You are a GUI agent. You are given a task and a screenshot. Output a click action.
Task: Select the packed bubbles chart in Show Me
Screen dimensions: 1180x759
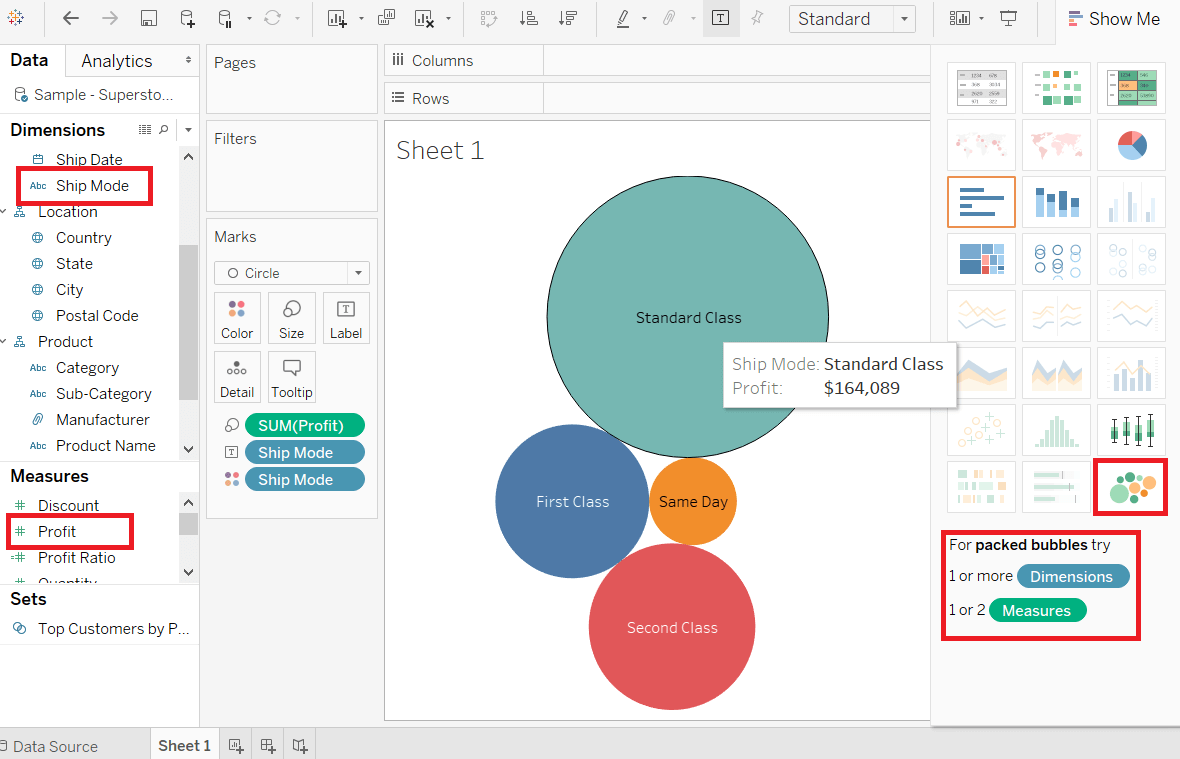[1132, 487]
